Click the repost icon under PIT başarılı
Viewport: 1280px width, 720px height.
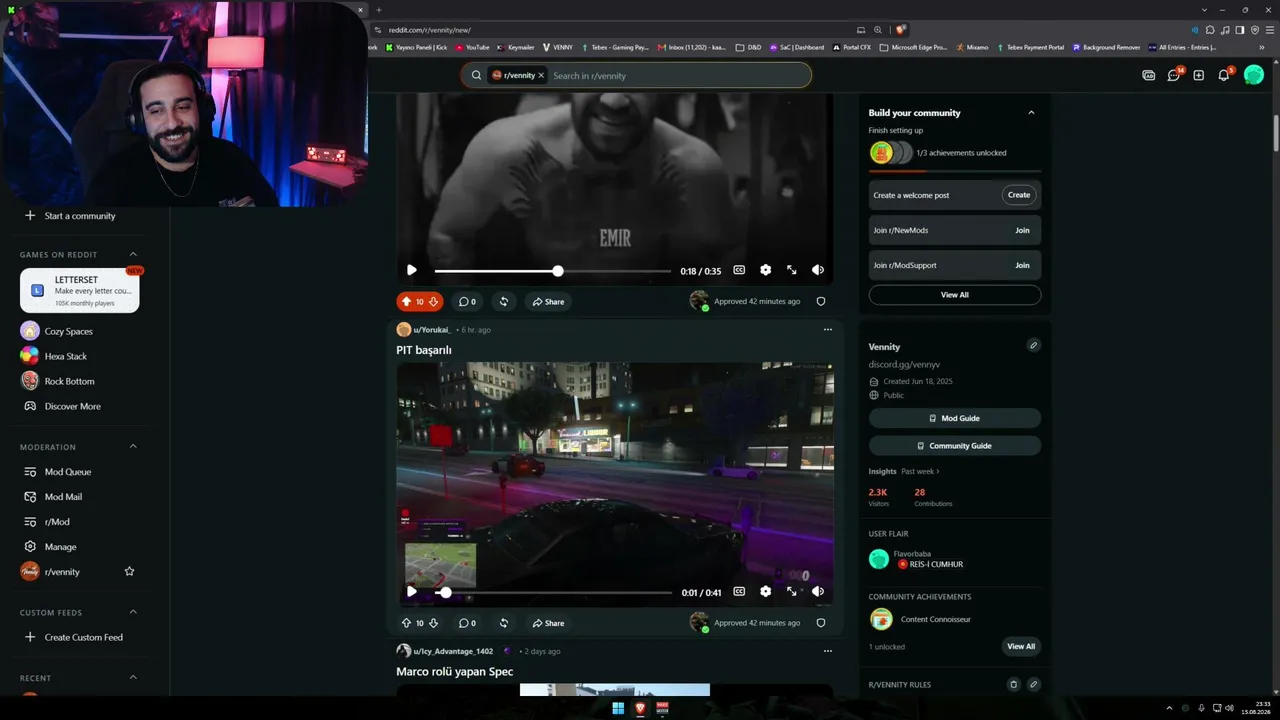pyautogui.click(x=503, y=623)
